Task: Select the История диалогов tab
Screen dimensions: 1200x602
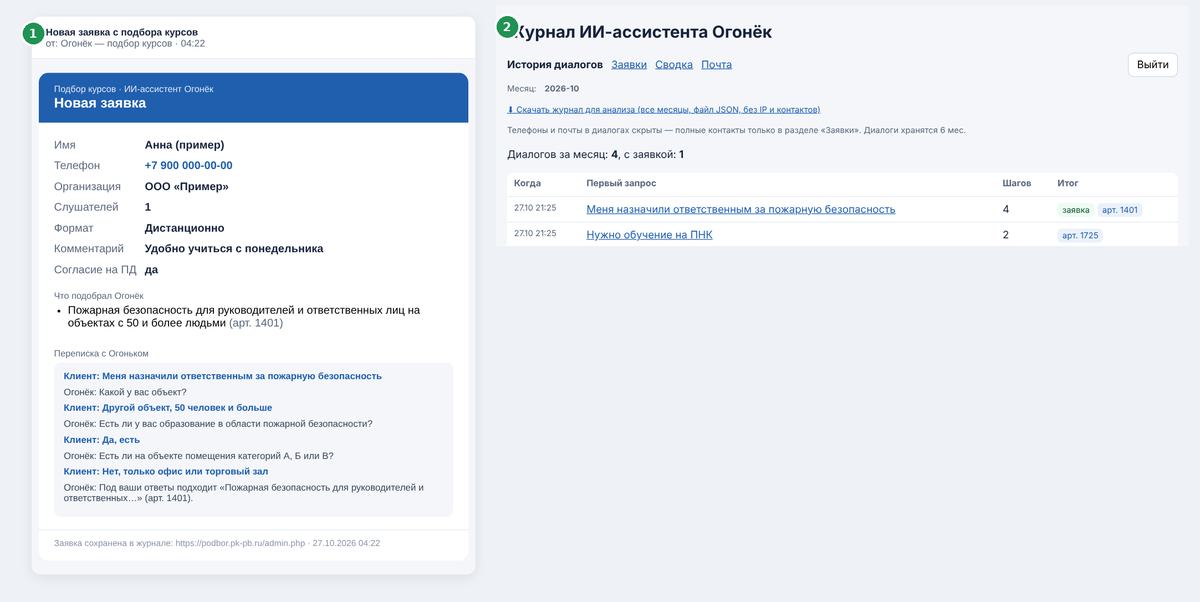Action: click(x=555, y=64)
